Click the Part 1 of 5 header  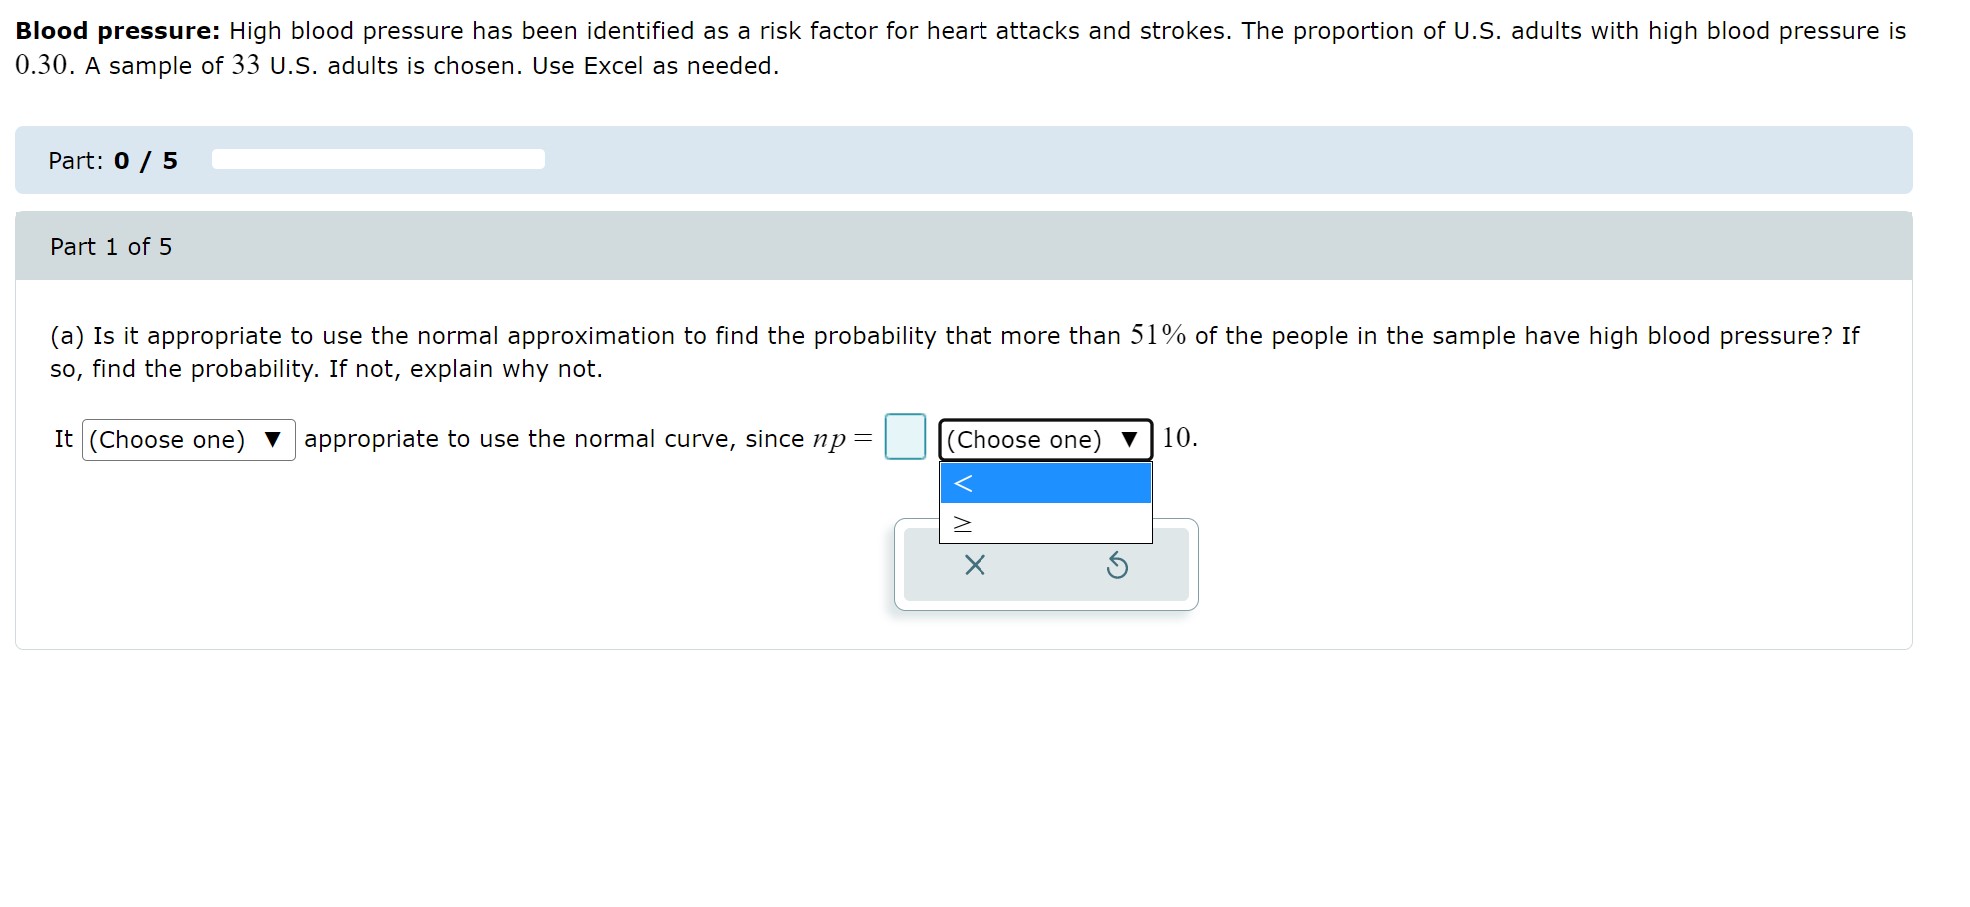(x=110, y=246)
